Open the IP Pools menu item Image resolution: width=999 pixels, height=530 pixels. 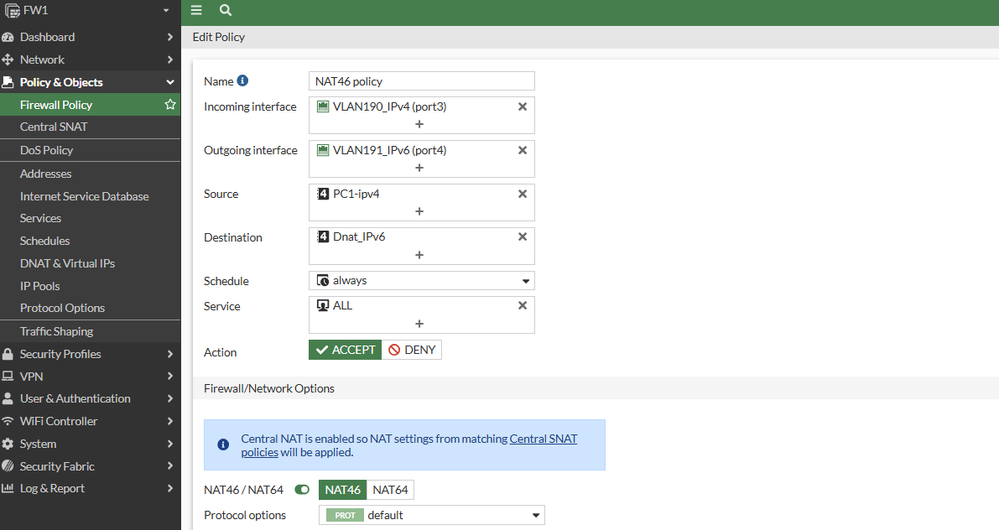(40, 286)
